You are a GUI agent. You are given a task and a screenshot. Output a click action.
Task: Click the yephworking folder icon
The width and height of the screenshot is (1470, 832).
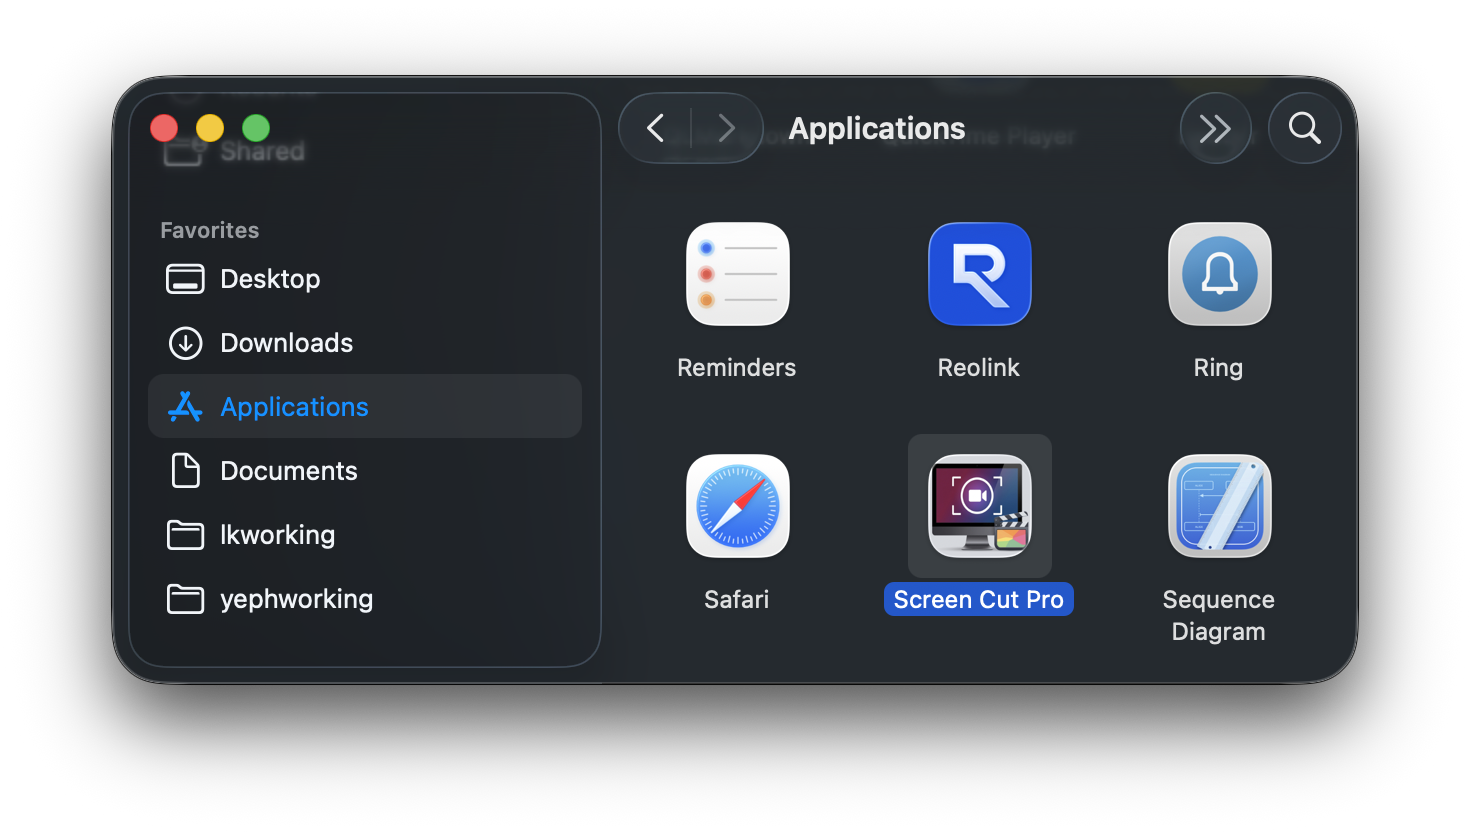(185, 599)
